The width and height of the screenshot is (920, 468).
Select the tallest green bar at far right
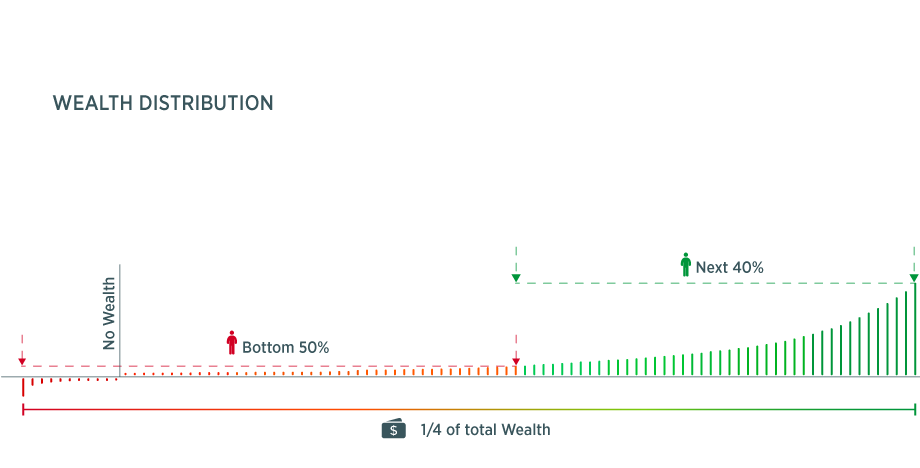coord(914,331)
